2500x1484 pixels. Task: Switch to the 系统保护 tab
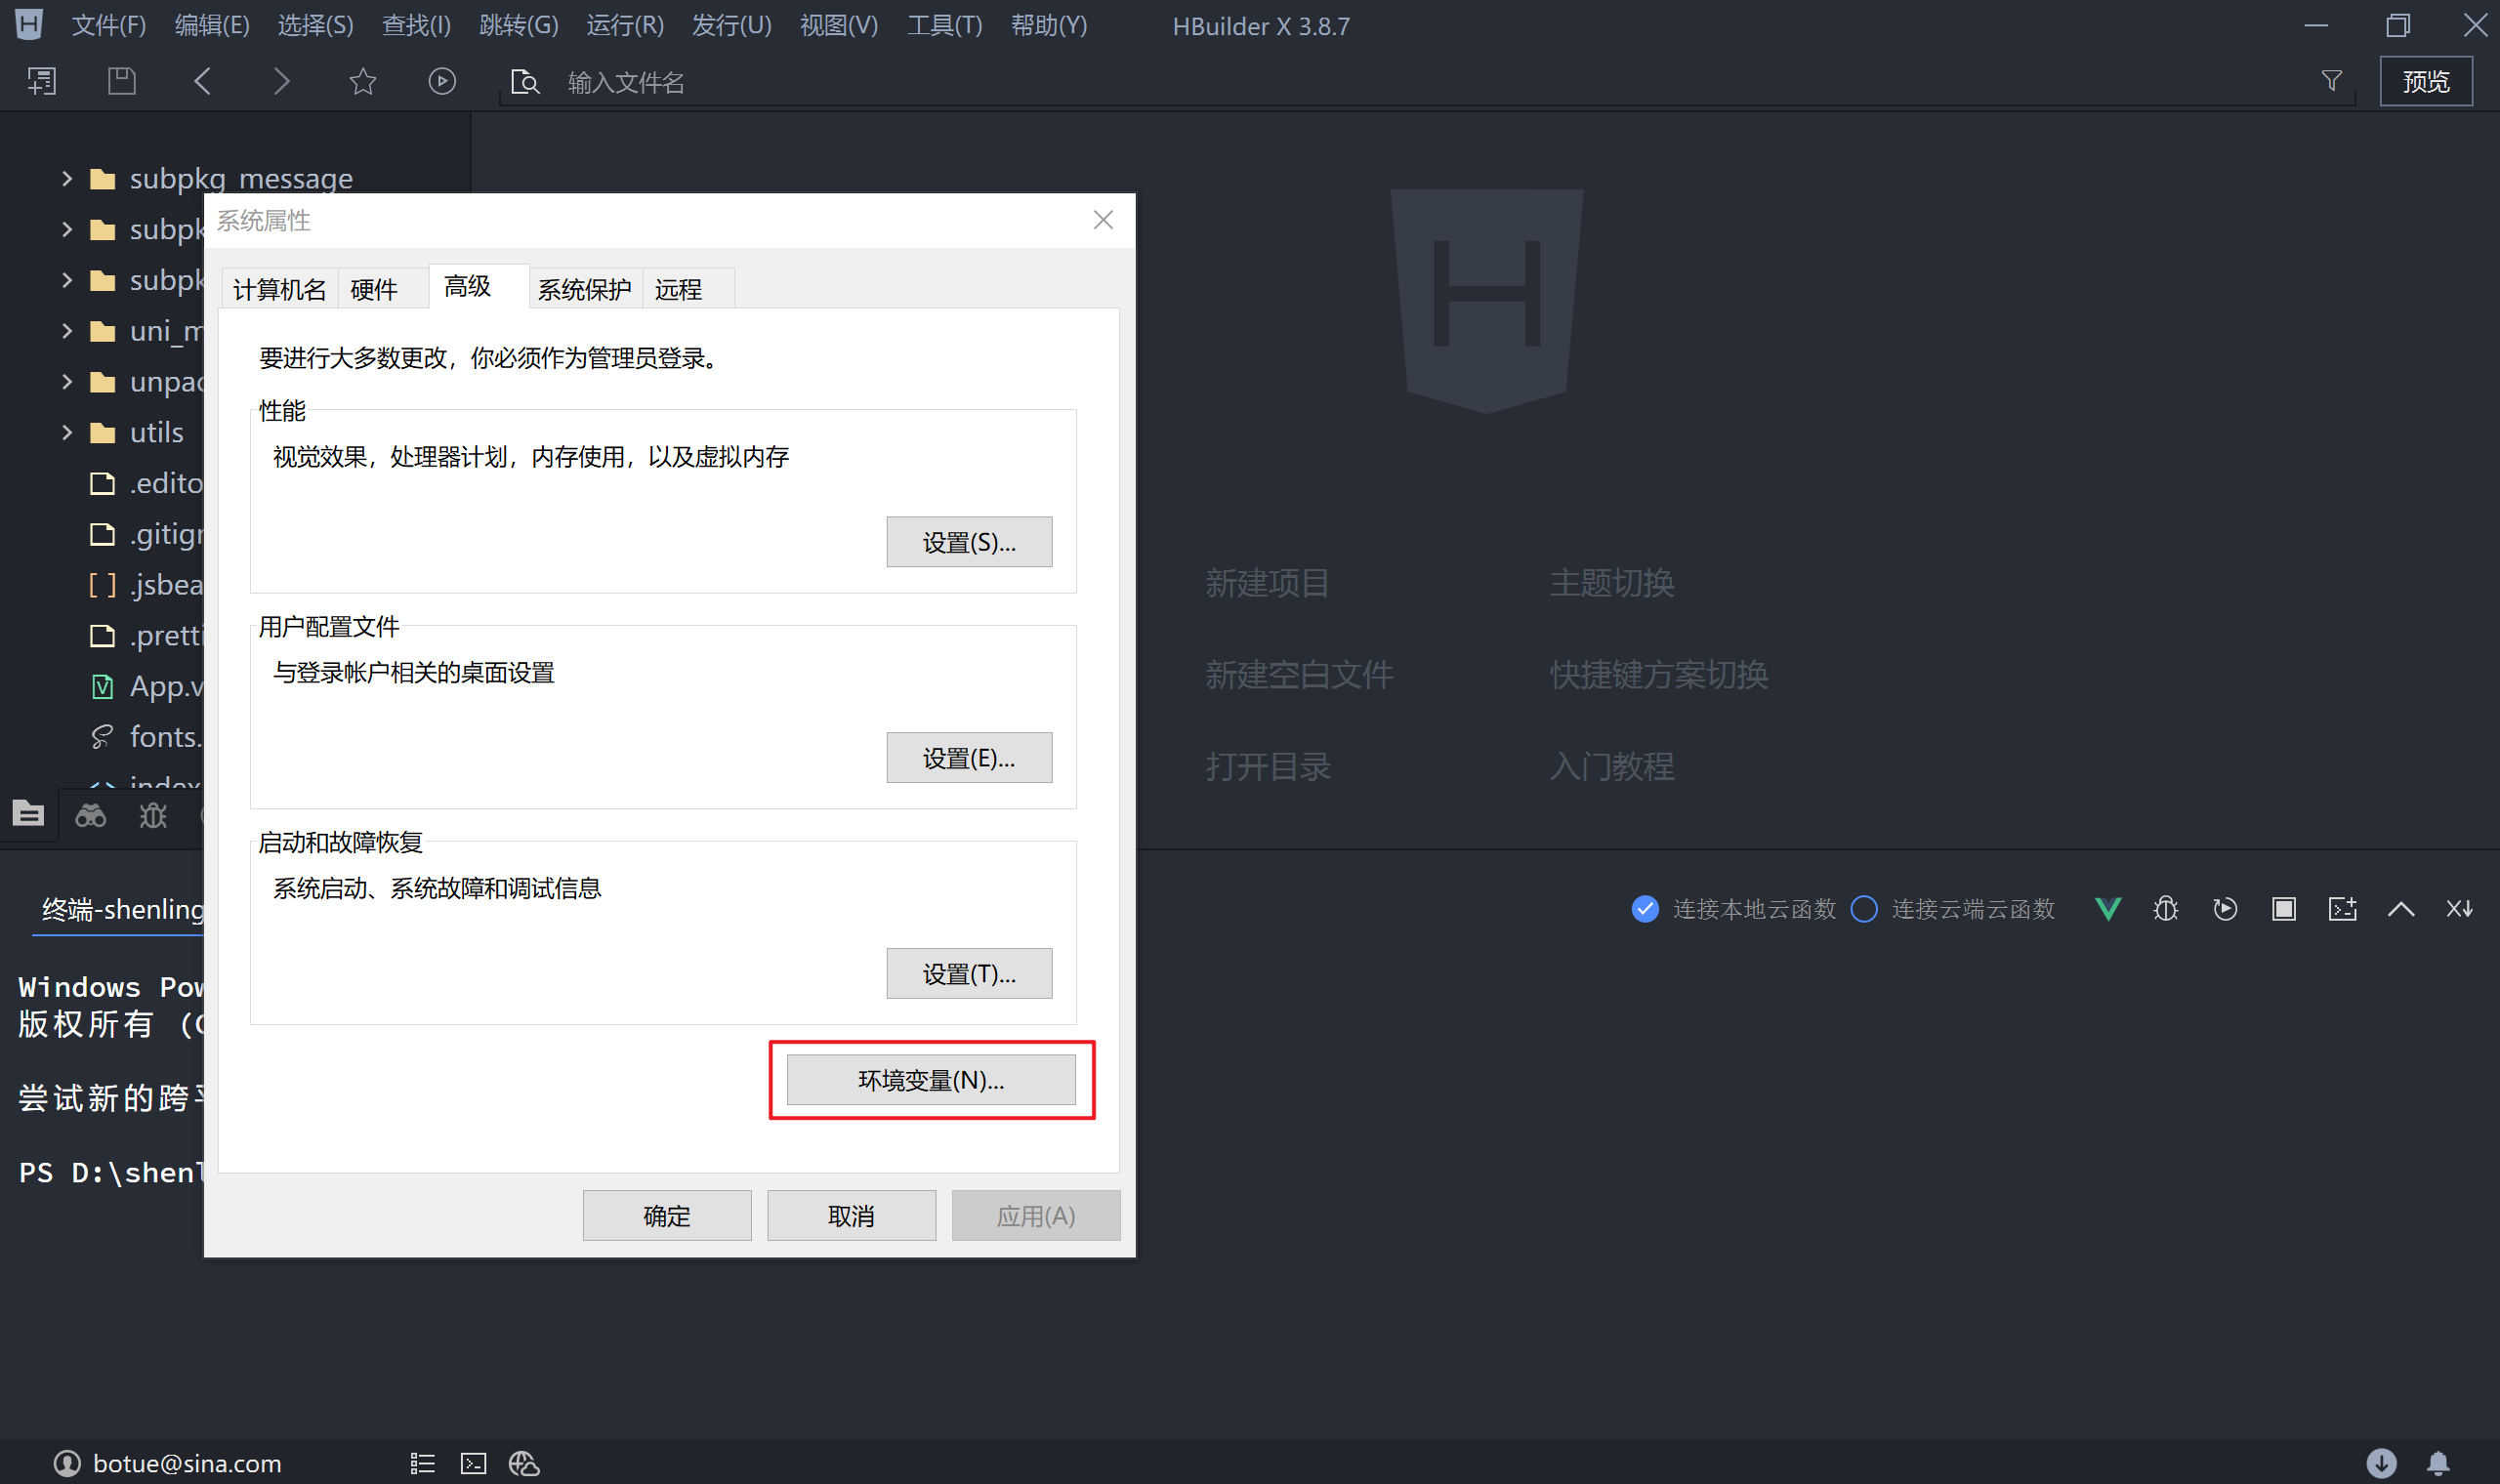click(584, 289)
